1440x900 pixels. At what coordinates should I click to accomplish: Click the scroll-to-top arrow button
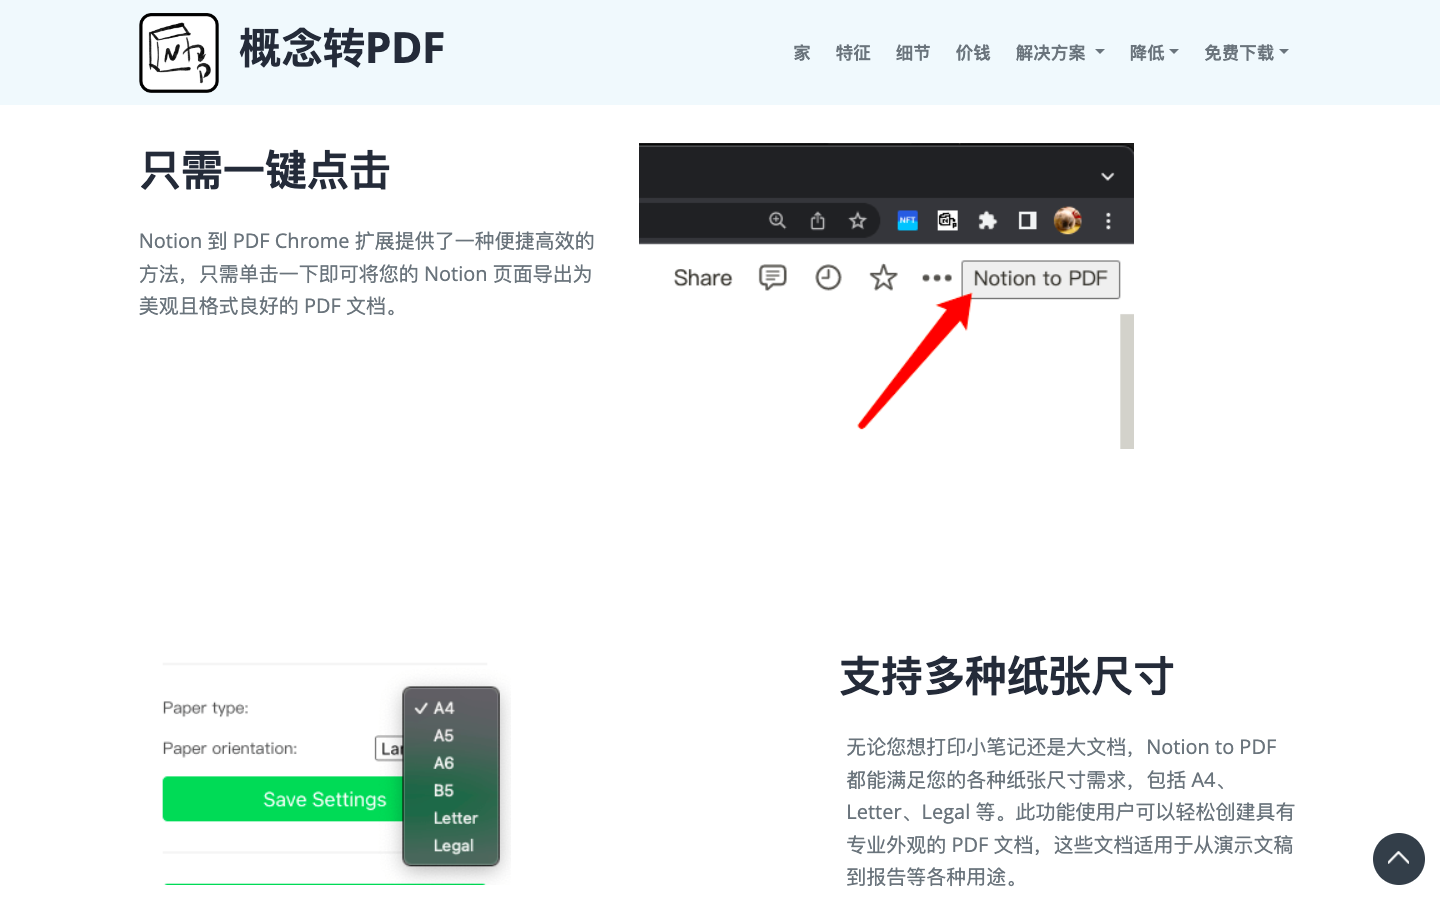1399,859
